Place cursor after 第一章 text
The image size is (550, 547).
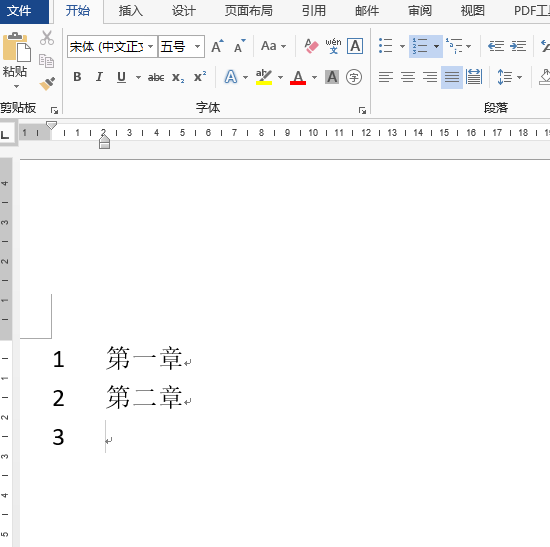tap(184, 359)
